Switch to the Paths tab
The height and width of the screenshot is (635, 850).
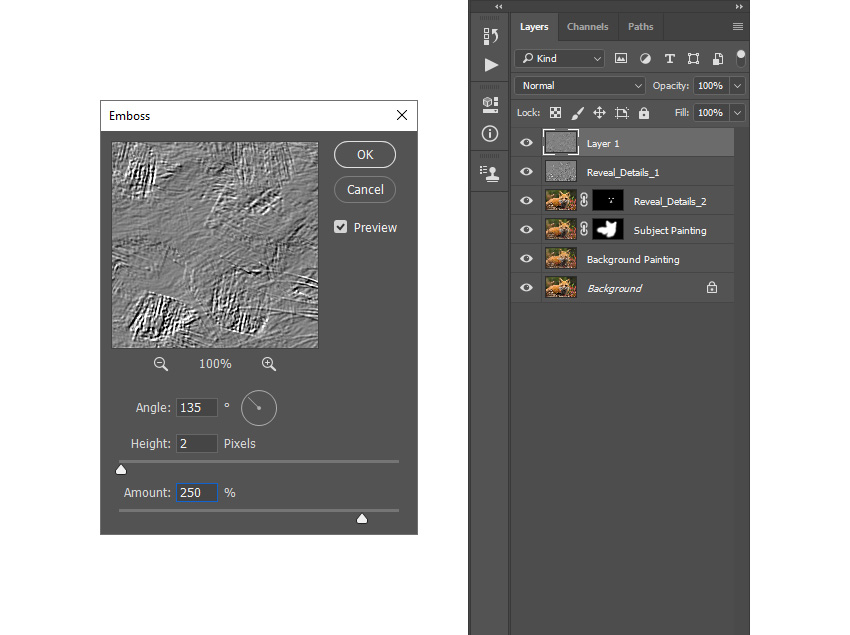[640, 27]
